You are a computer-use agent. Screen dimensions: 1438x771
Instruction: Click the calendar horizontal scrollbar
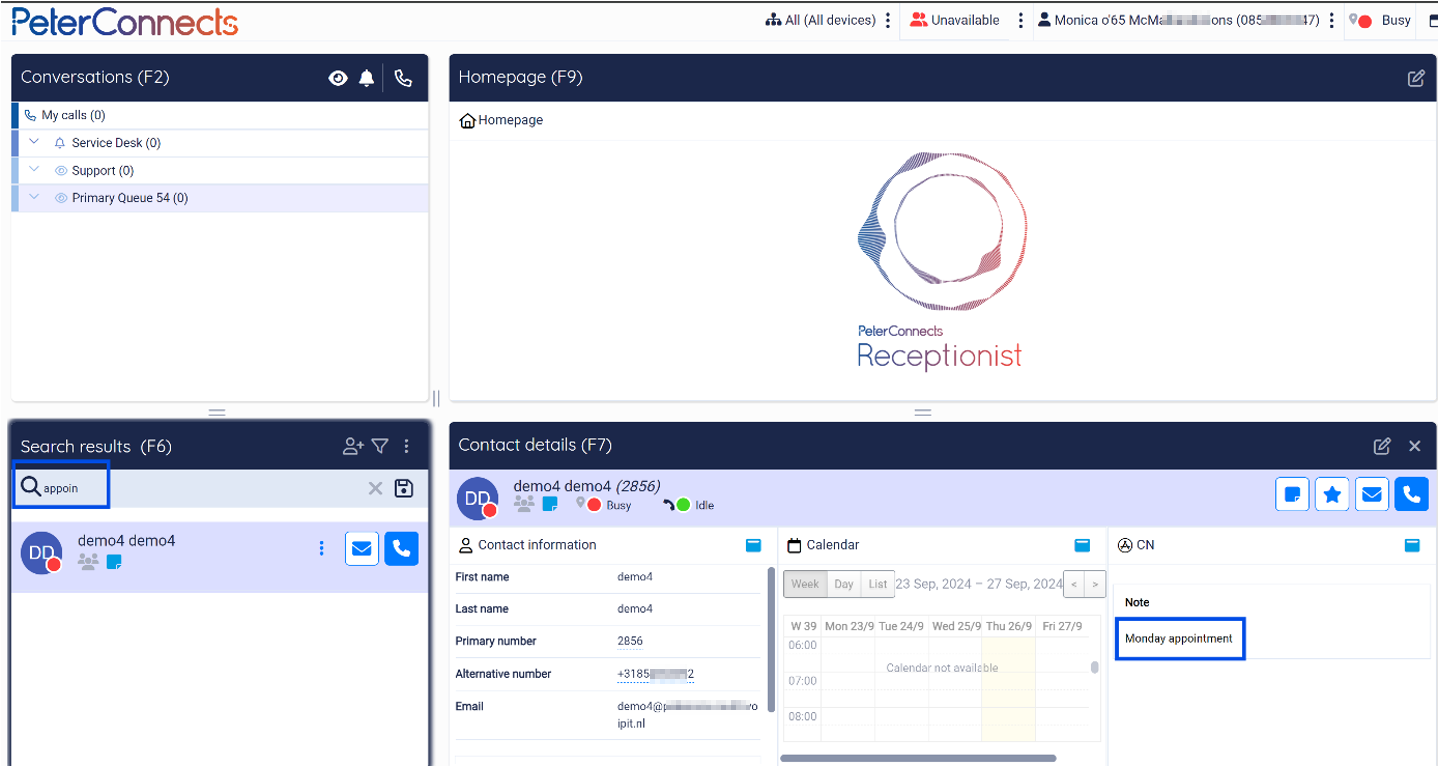tap(918, 758)
